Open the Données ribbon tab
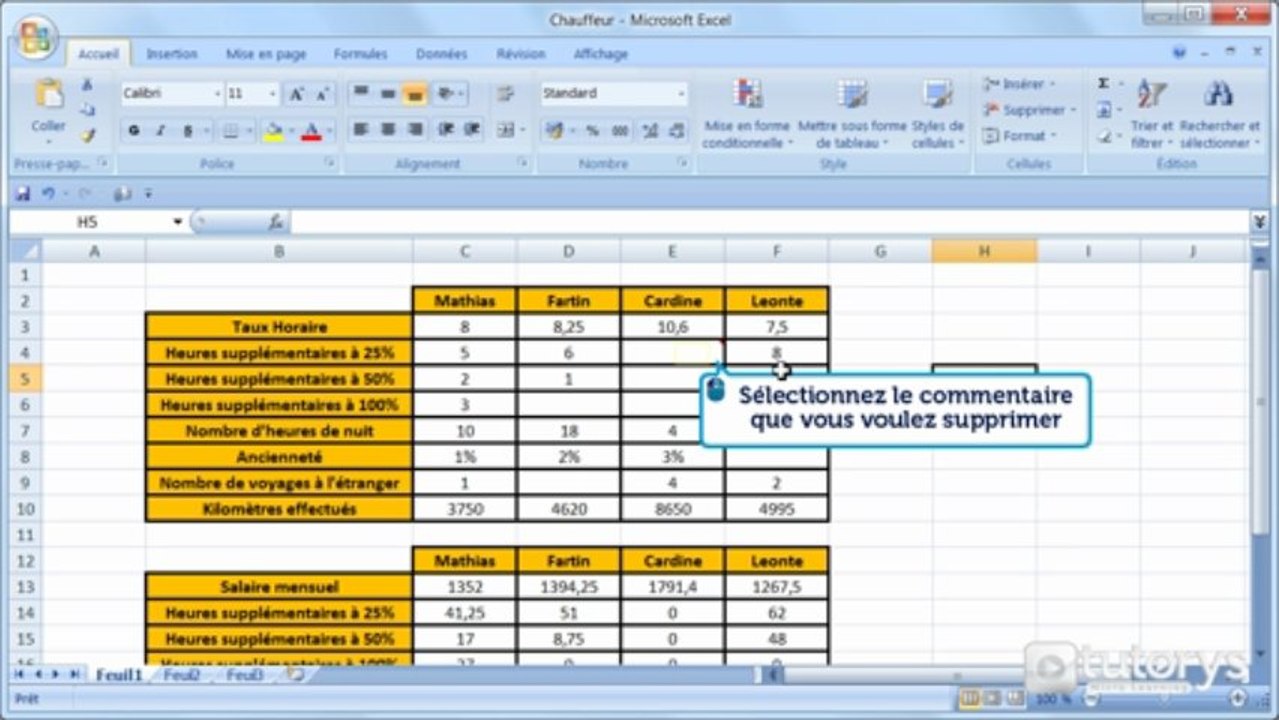1279x720 pixels. [442, 54]
